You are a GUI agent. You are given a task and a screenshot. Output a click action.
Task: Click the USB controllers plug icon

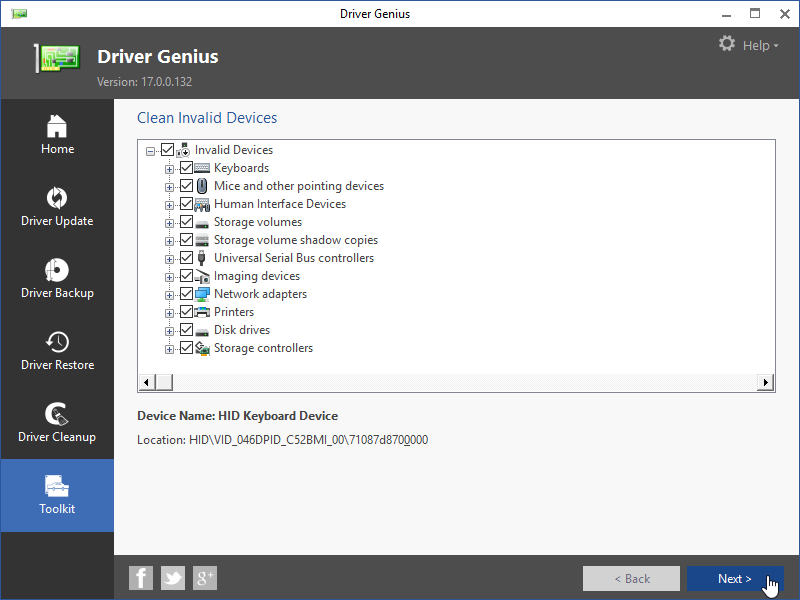tap(202, 258)
